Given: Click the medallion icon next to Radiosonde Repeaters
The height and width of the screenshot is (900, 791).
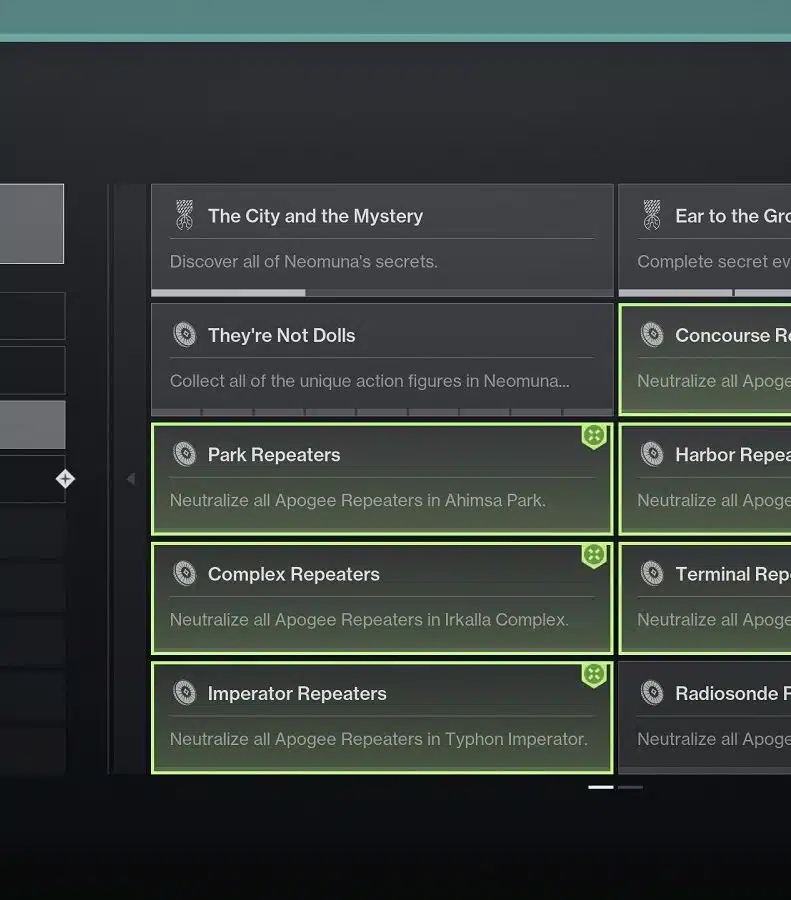Looking at the screenshot, I should 653,693.
